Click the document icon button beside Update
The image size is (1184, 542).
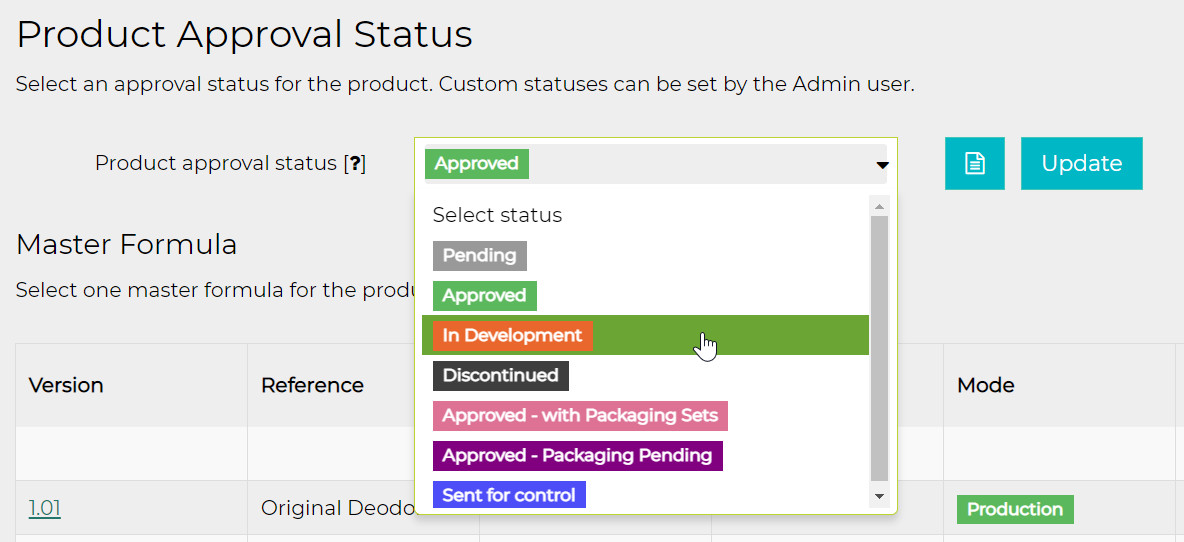[x=974, y=164]
